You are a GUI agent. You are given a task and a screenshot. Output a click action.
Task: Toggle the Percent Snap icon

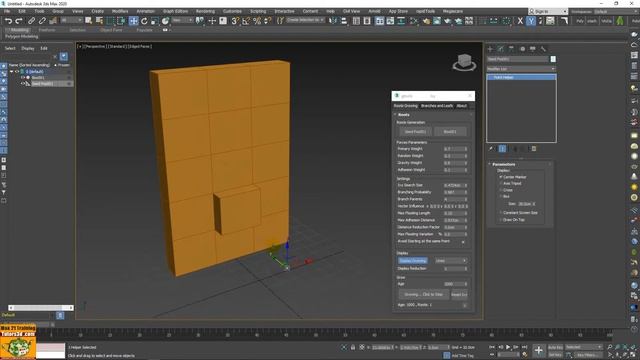(257, 21)
